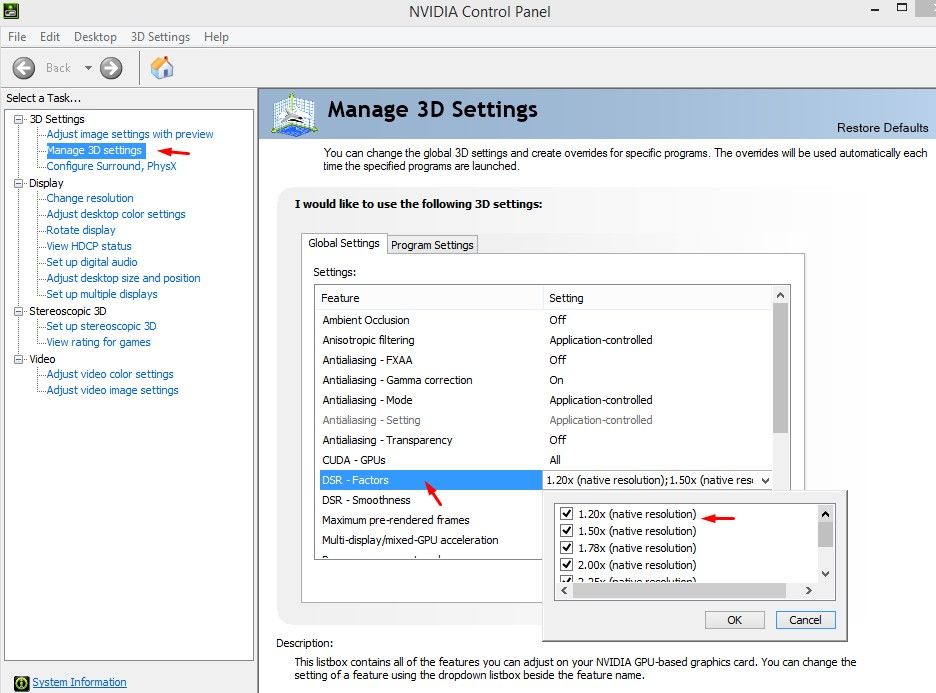Toggle the 2.00x native resolution checkbox
Viewport: 936px width, 693px height.
point(566,564)
